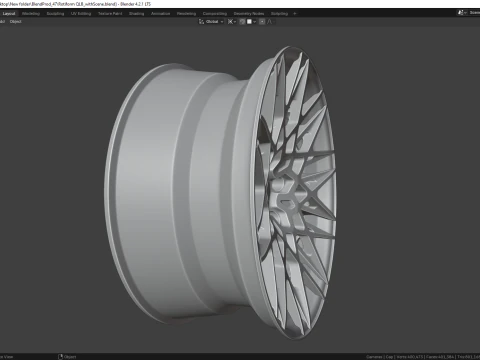The image size is (480, 360).
Task: Open the Animation workspace tab
Action: pyautogui.click(x=161, y=14)
